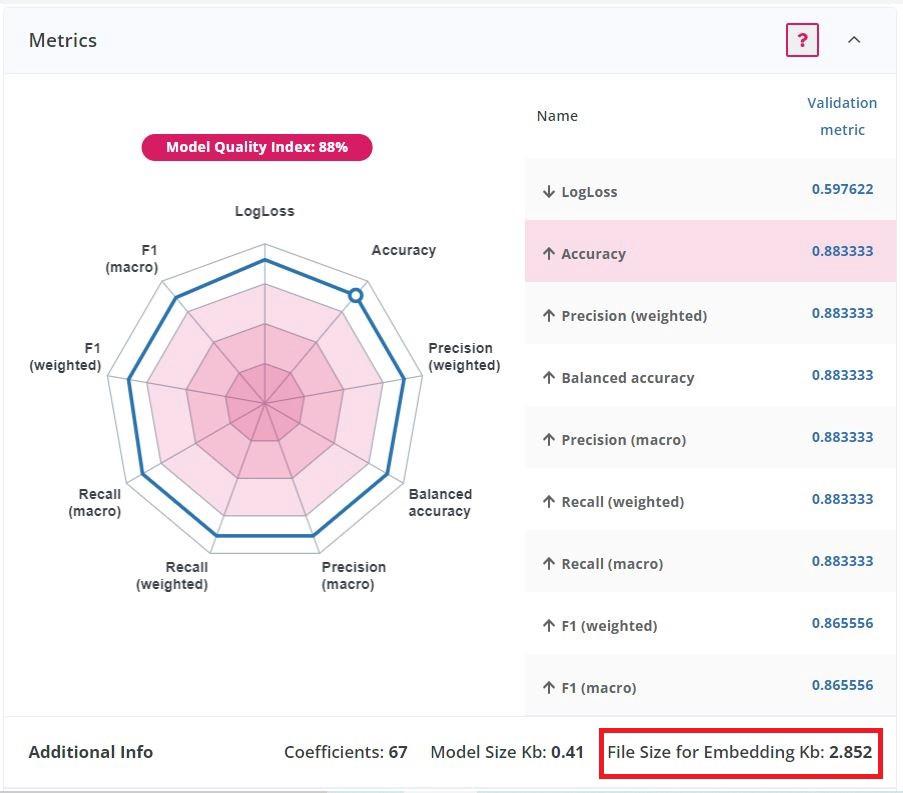Collapse the Metrics panel chevron

(854, 40)
